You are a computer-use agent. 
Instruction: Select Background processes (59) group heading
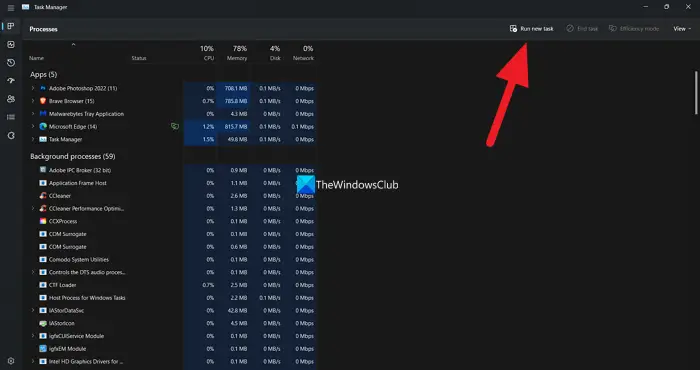[x=73, y=156]
